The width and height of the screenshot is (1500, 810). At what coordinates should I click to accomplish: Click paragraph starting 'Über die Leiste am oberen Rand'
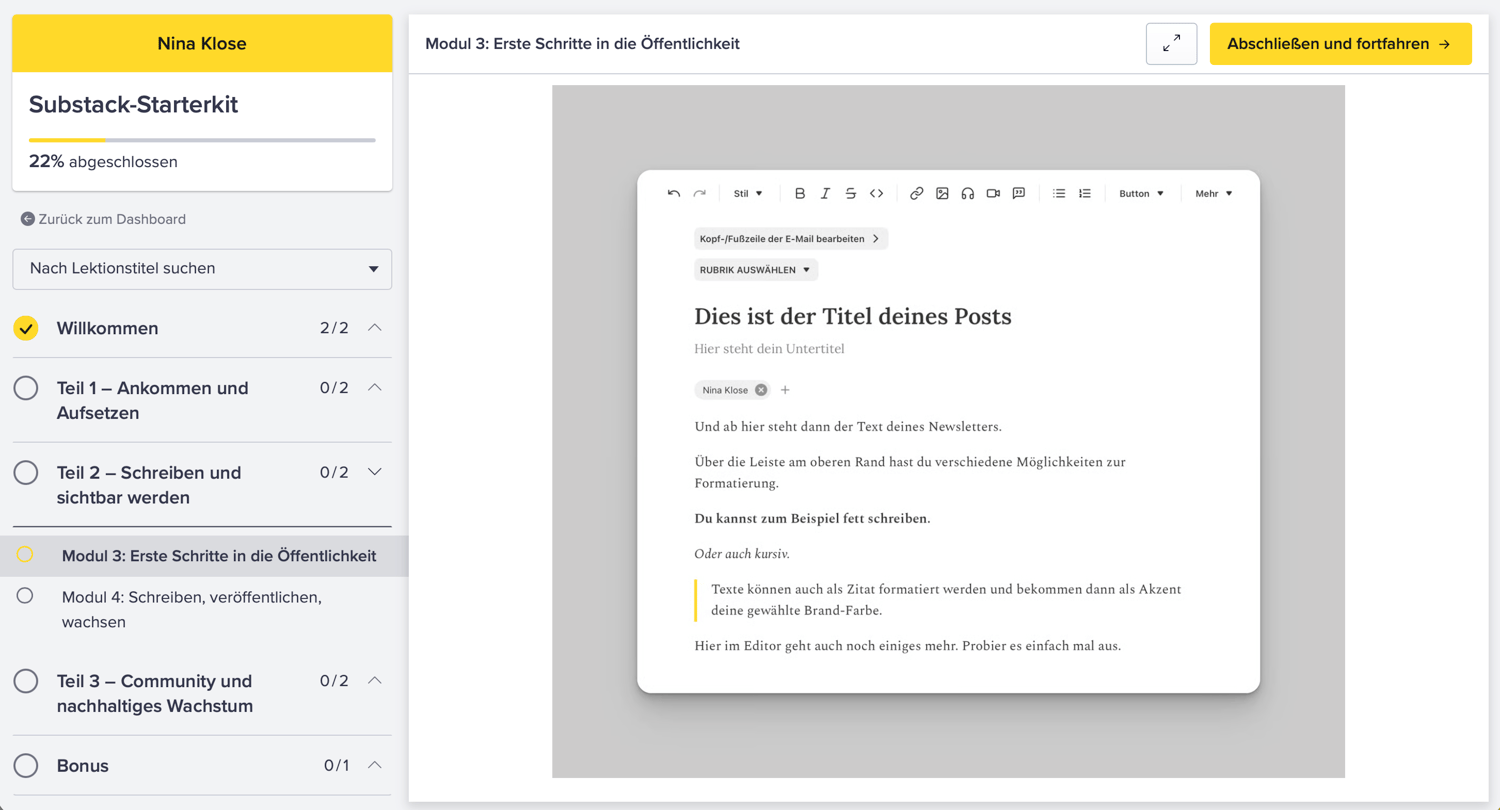[x=910, y=472]
